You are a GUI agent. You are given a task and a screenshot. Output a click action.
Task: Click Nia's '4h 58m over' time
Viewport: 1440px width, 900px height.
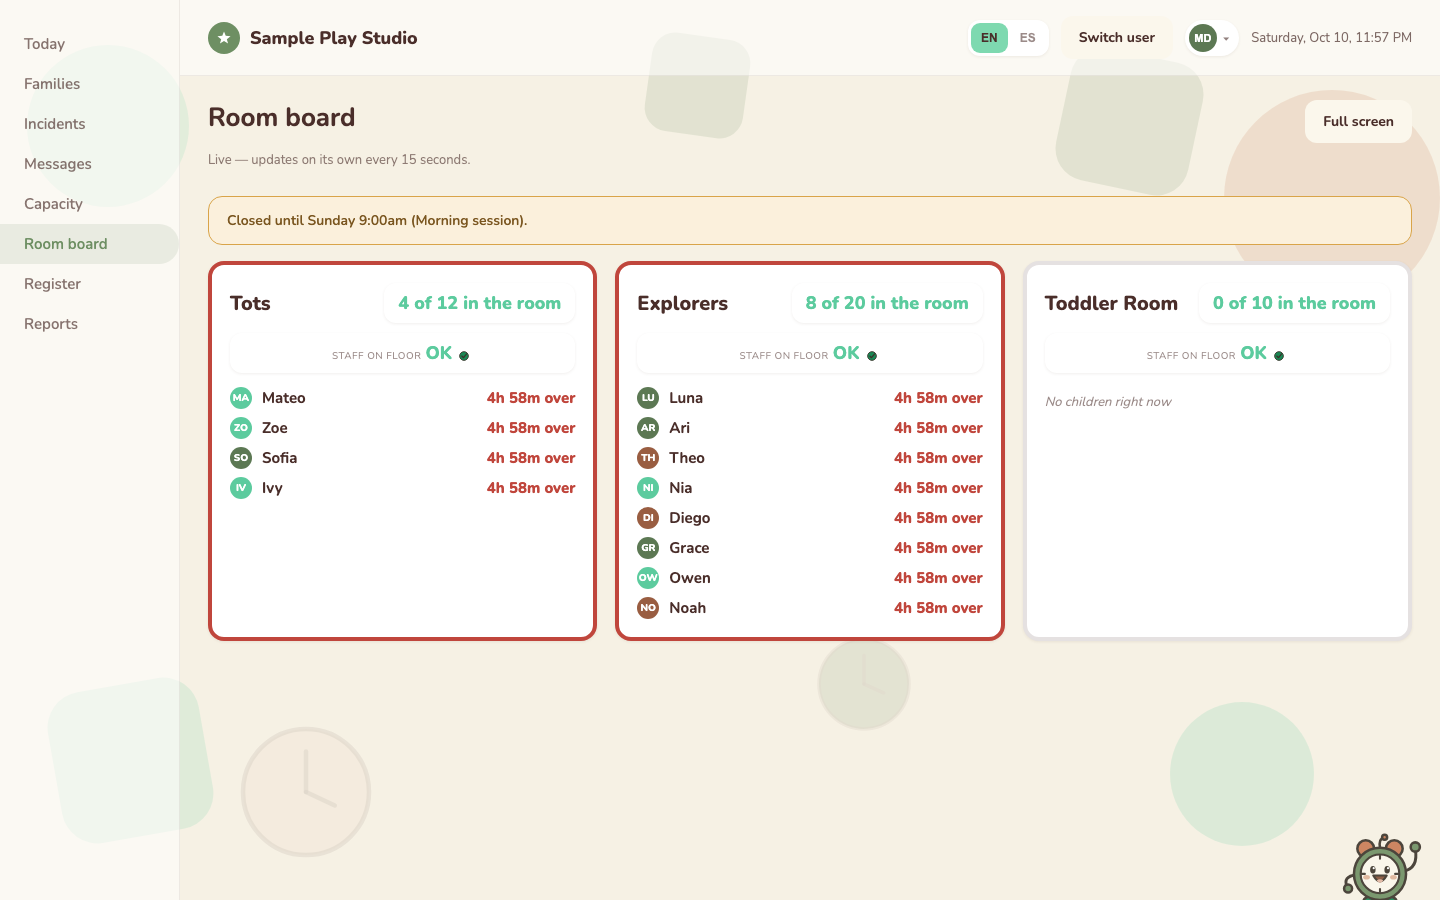pos(938,488)
